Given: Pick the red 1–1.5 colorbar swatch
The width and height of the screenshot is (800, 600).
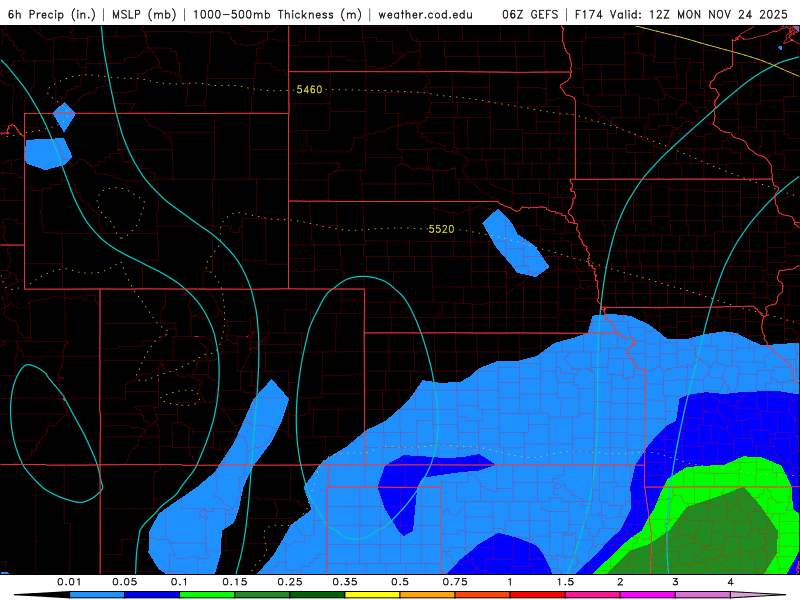Looking at the screenshot, I should (x=538, y=595).
